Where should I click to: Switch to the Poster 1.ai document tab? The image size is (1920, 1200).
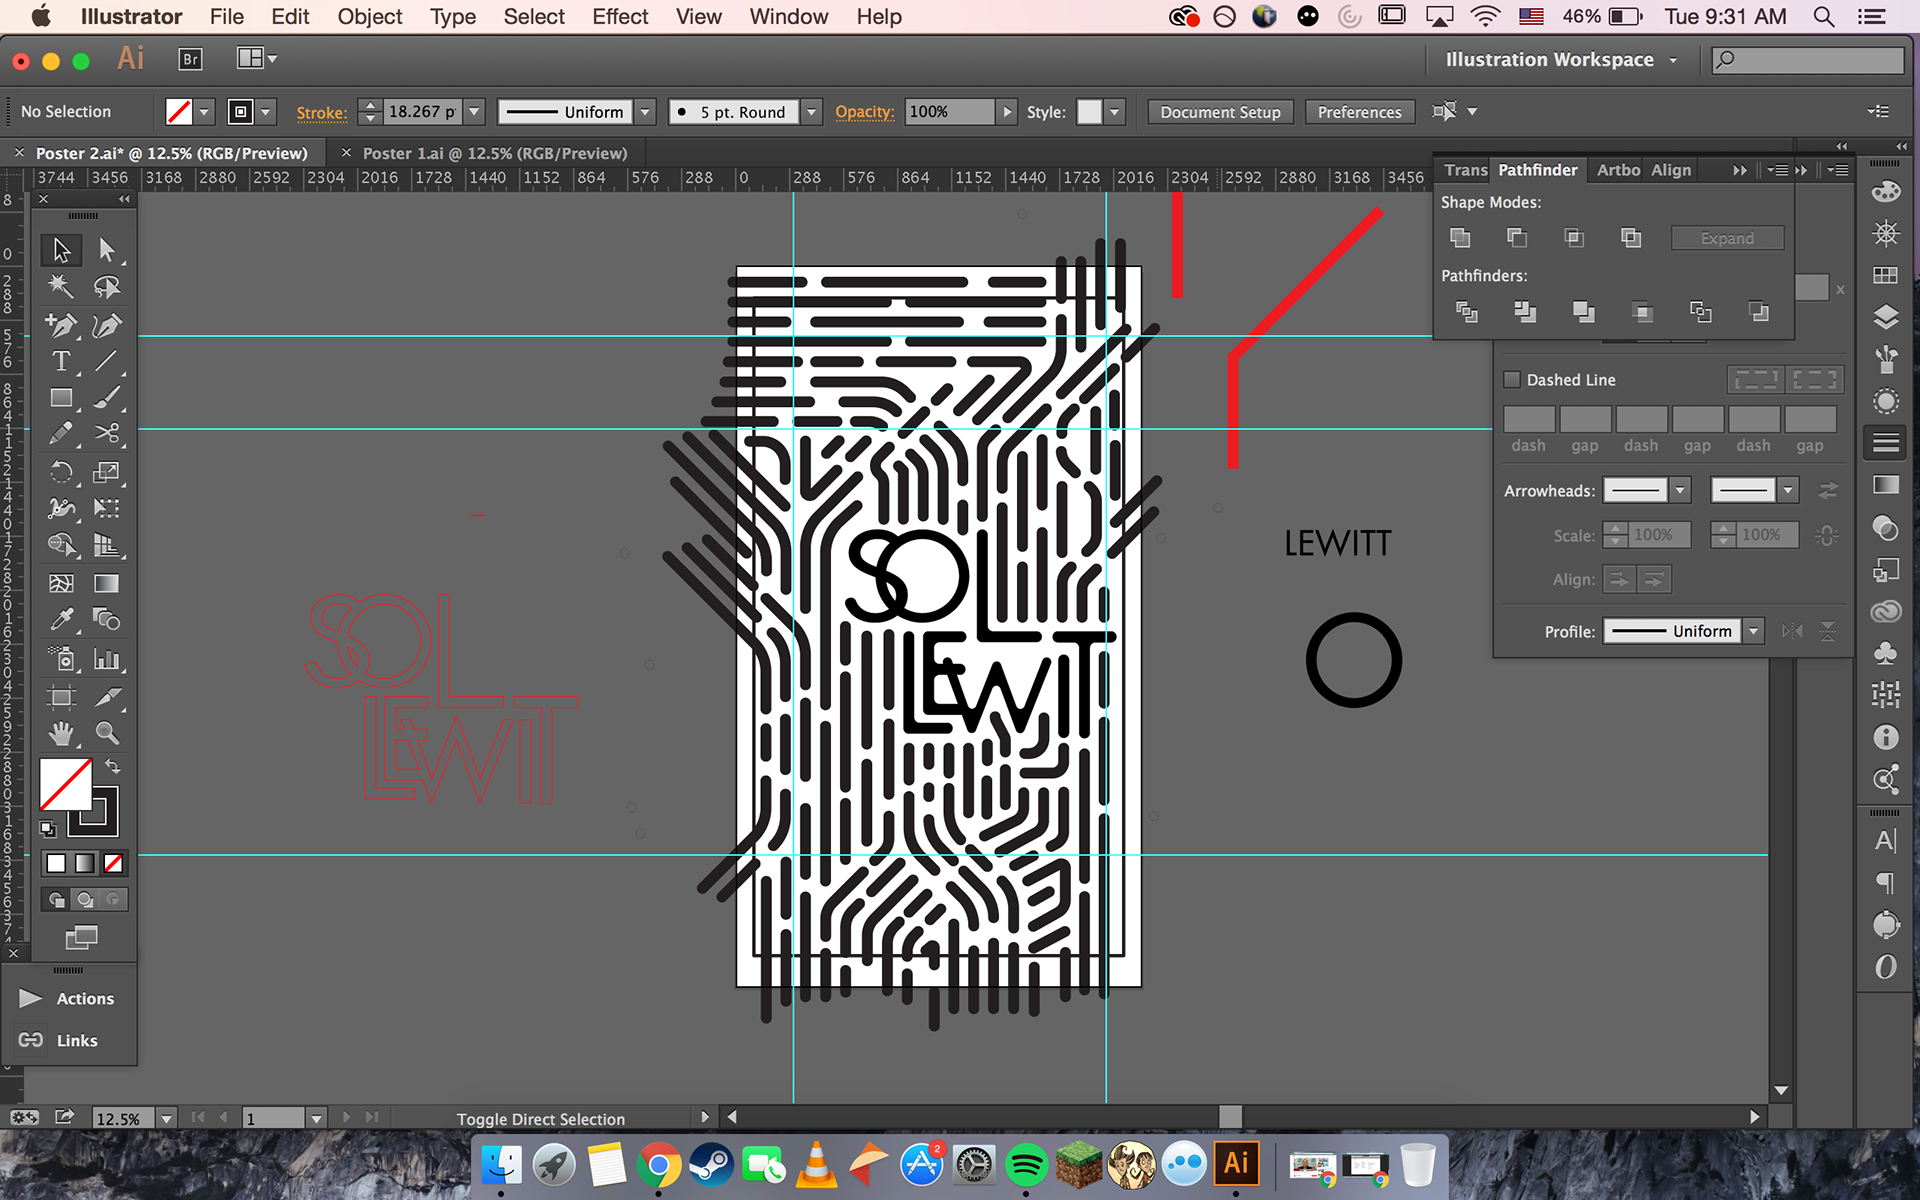click(494, 153)
